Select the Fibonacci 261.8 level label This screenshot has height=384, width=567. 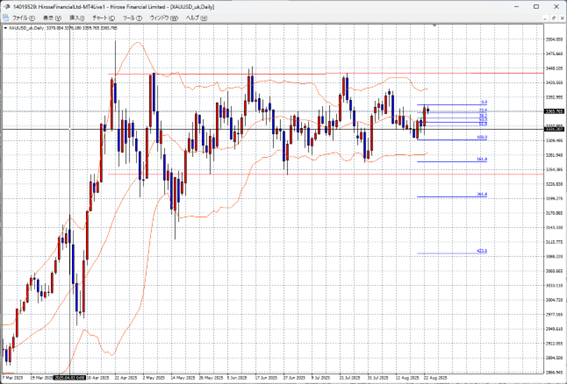[482, 195]
